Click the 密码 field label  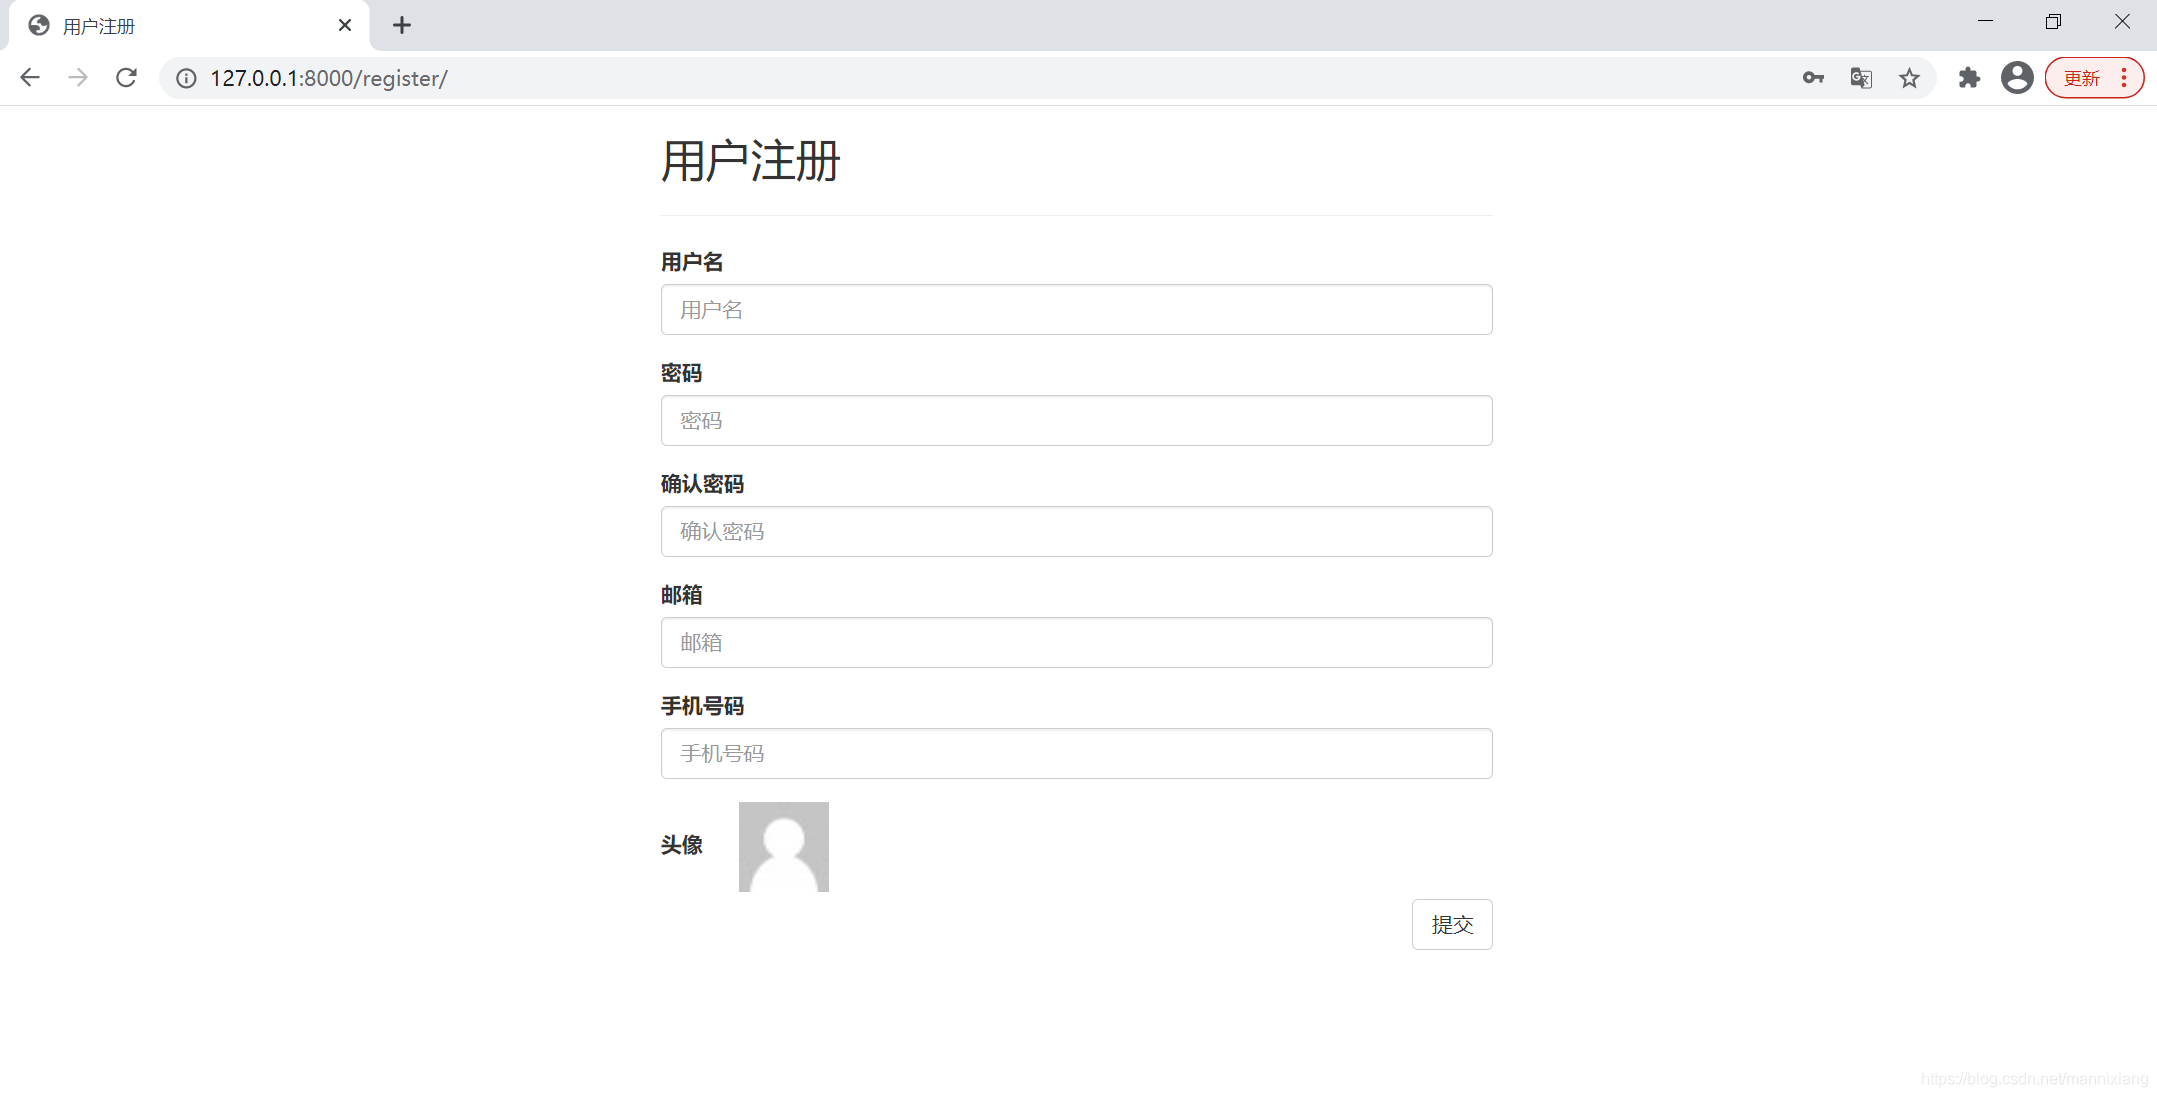[681, 373]
